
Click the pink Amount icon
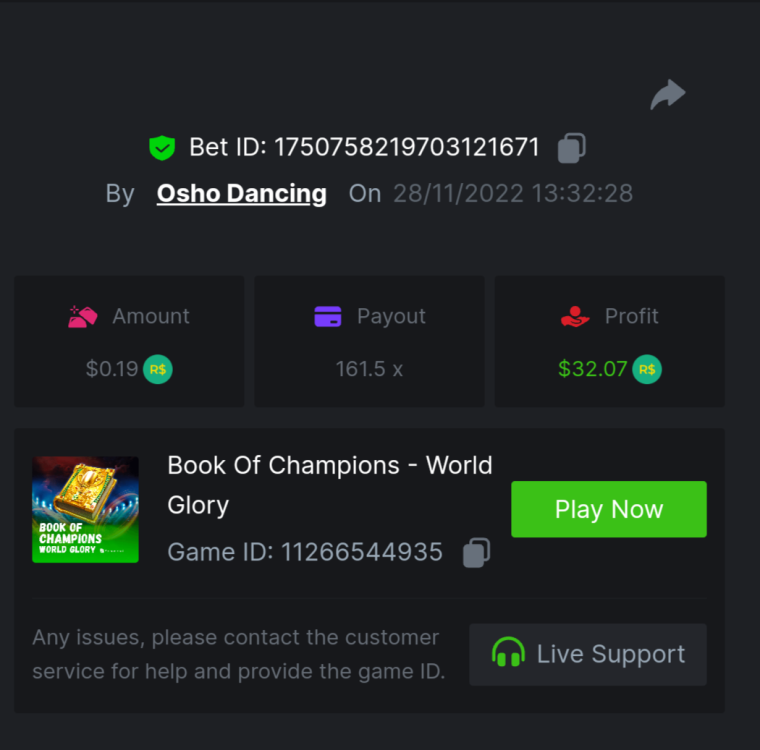coord(82,317)
